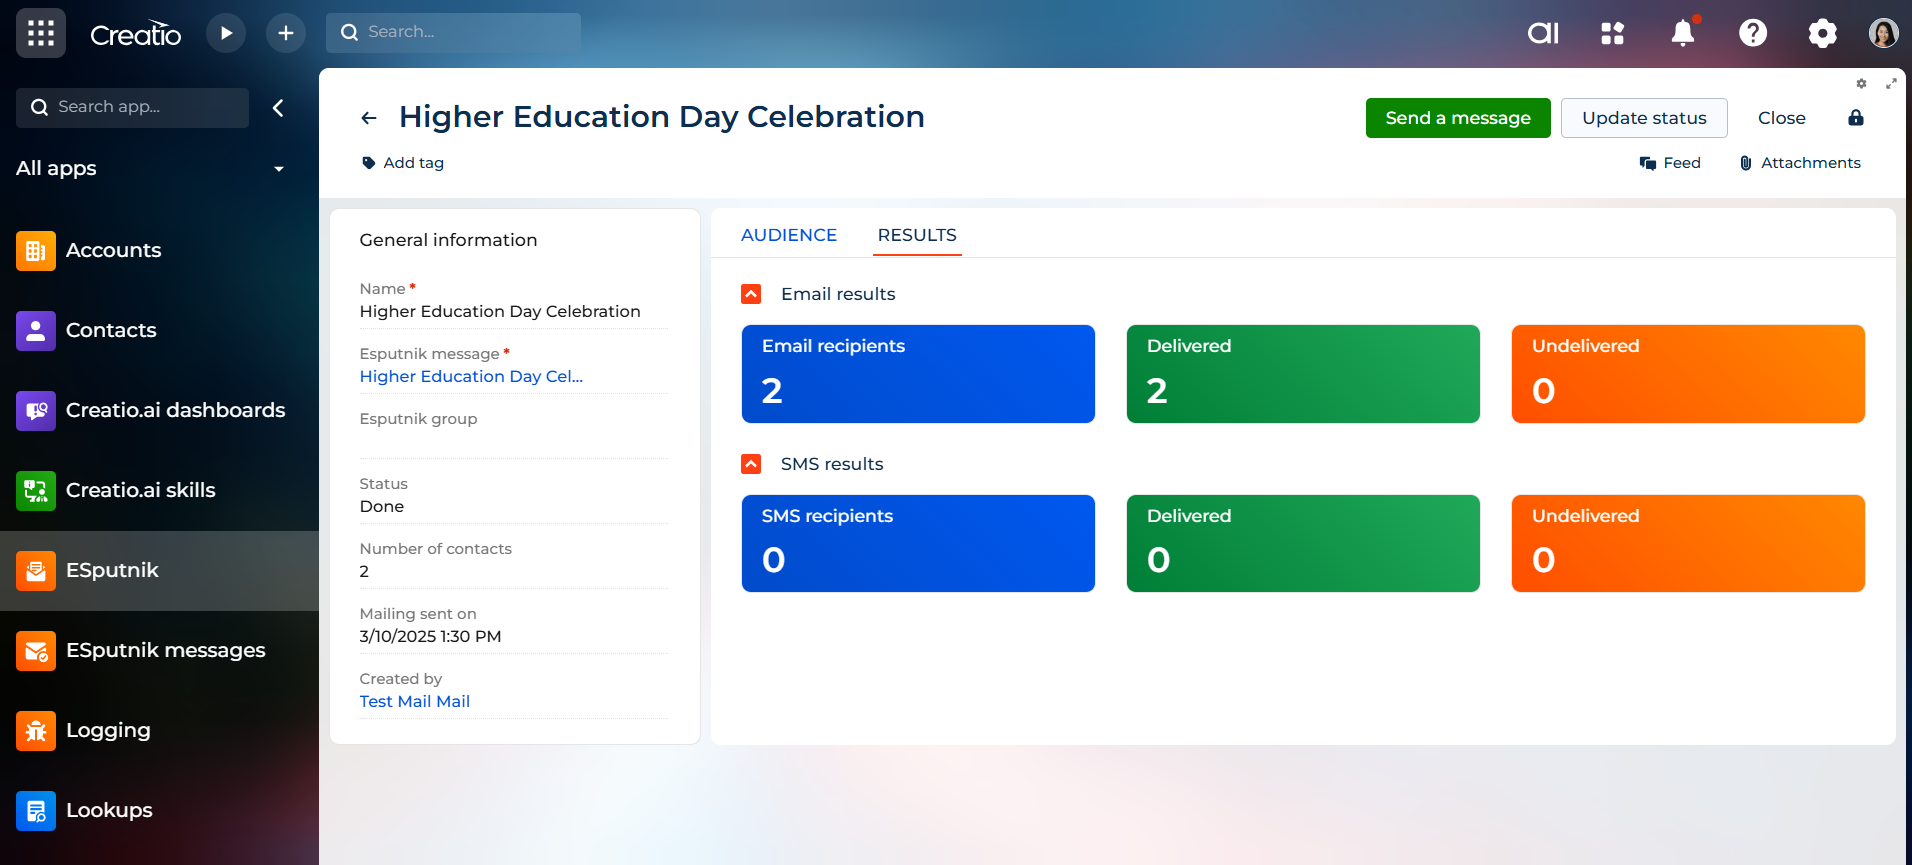The height and width of the screenshot is (865, 1912).
Task: Click the SMS Undelivered orange tile
Action: click(x=1688, y=543)
